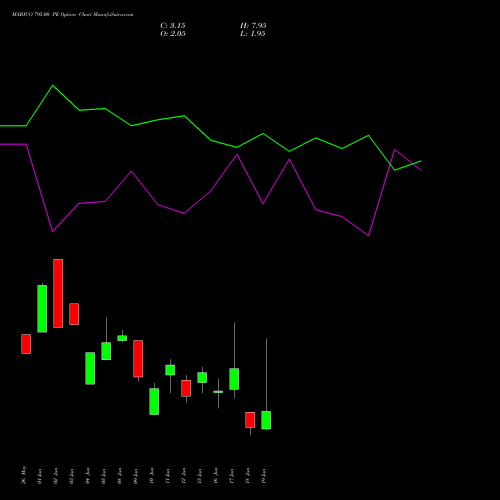Click the tall green candle above 01 Jun
This screenshot has height=500, width=500.
(x=42, y=309)
